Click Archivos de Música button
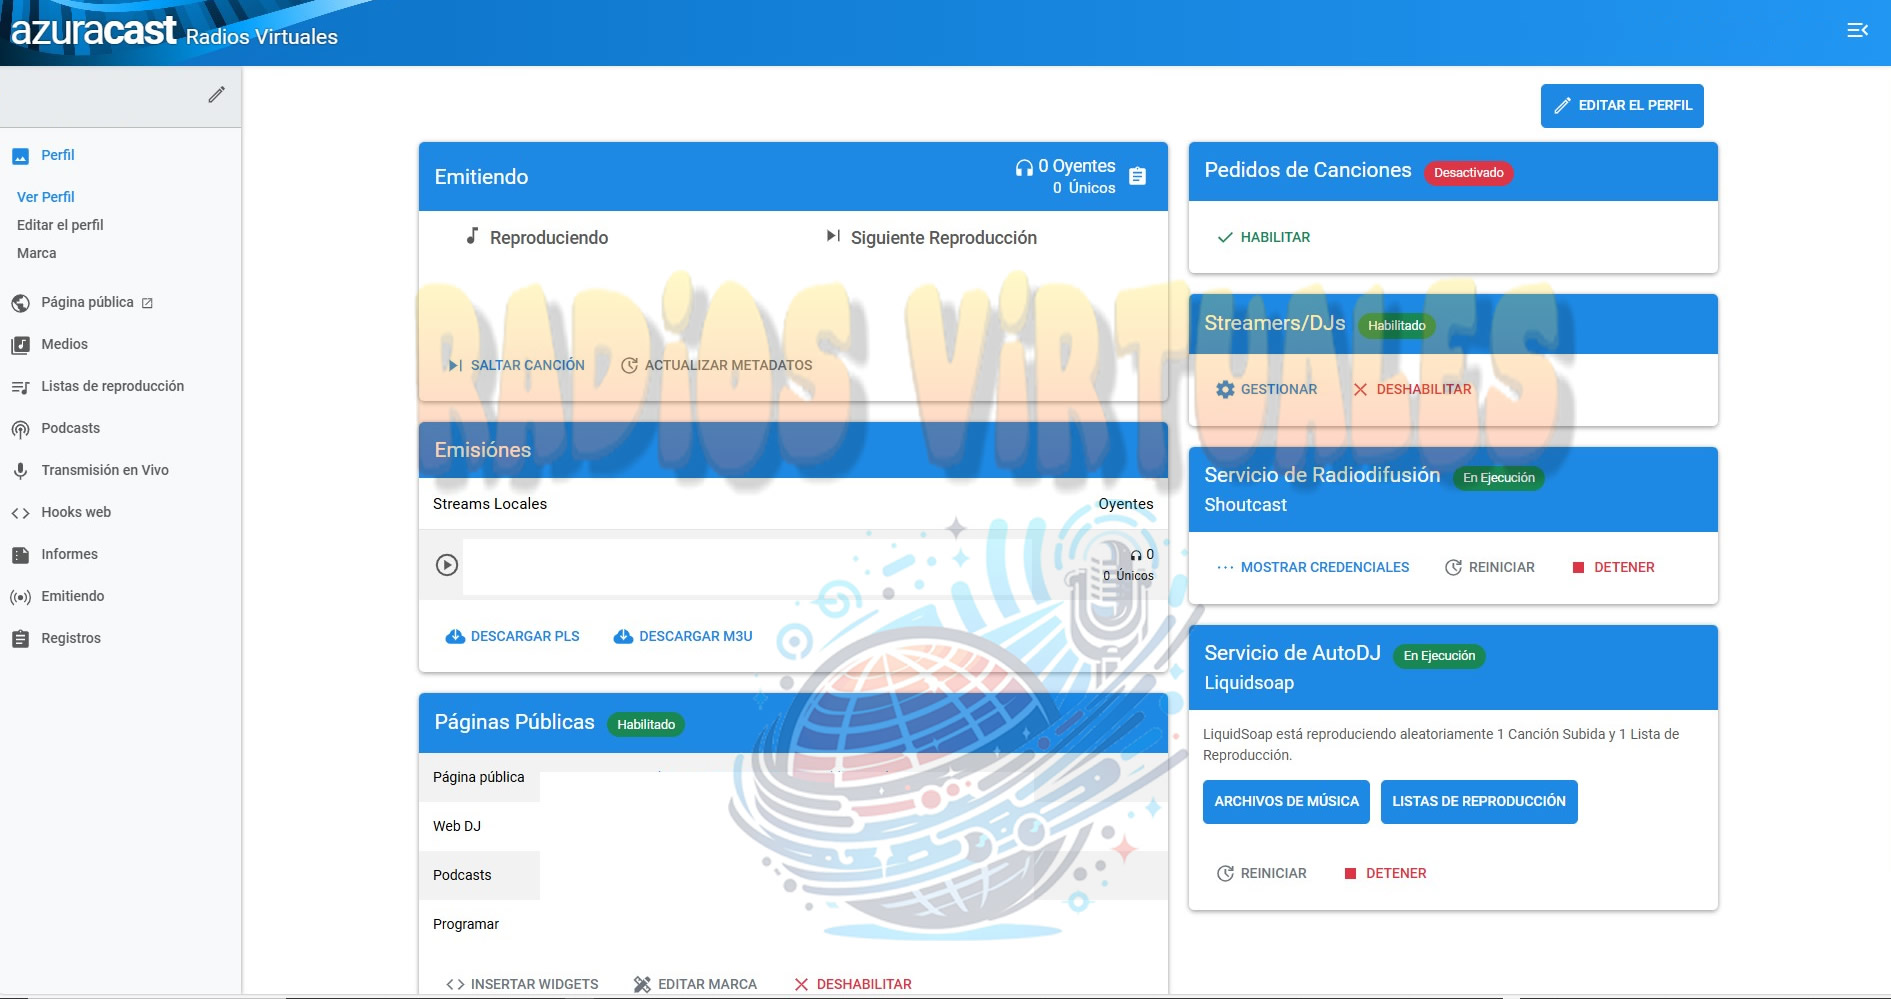The height and width of the screenshot is (999, 1891). [1285, 802]
